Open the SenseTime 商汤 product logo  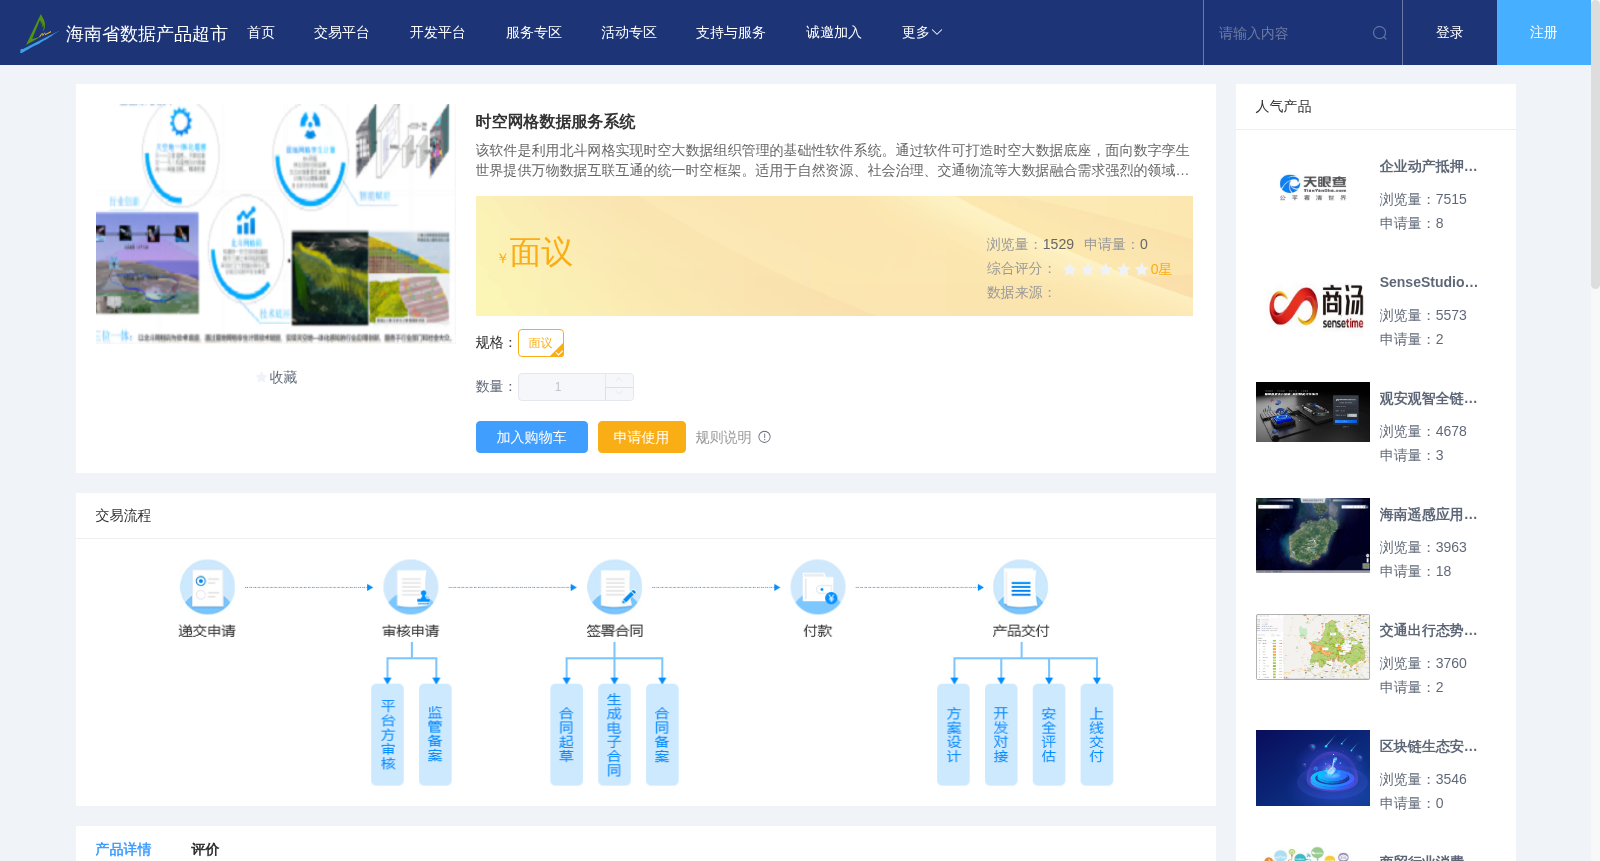[x=1313, y=304]
